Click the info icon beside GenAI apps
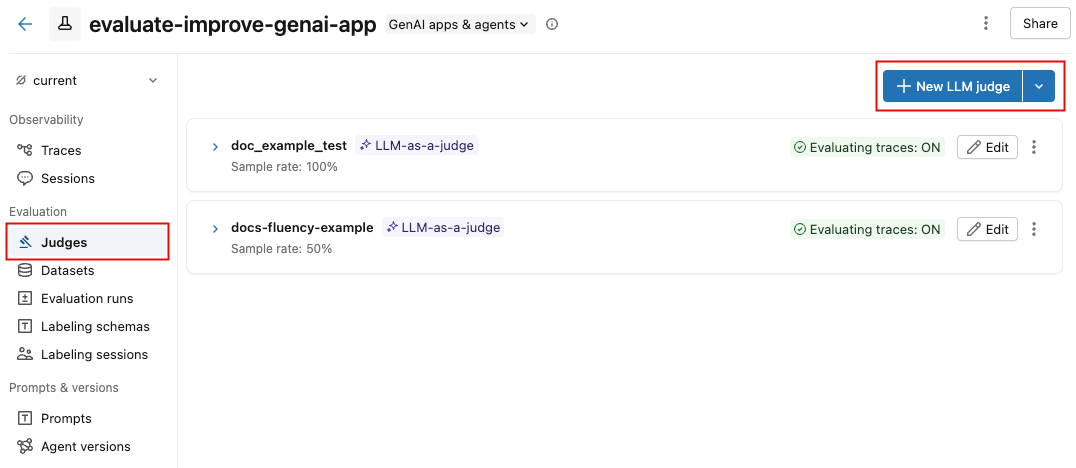 [552, 24]
